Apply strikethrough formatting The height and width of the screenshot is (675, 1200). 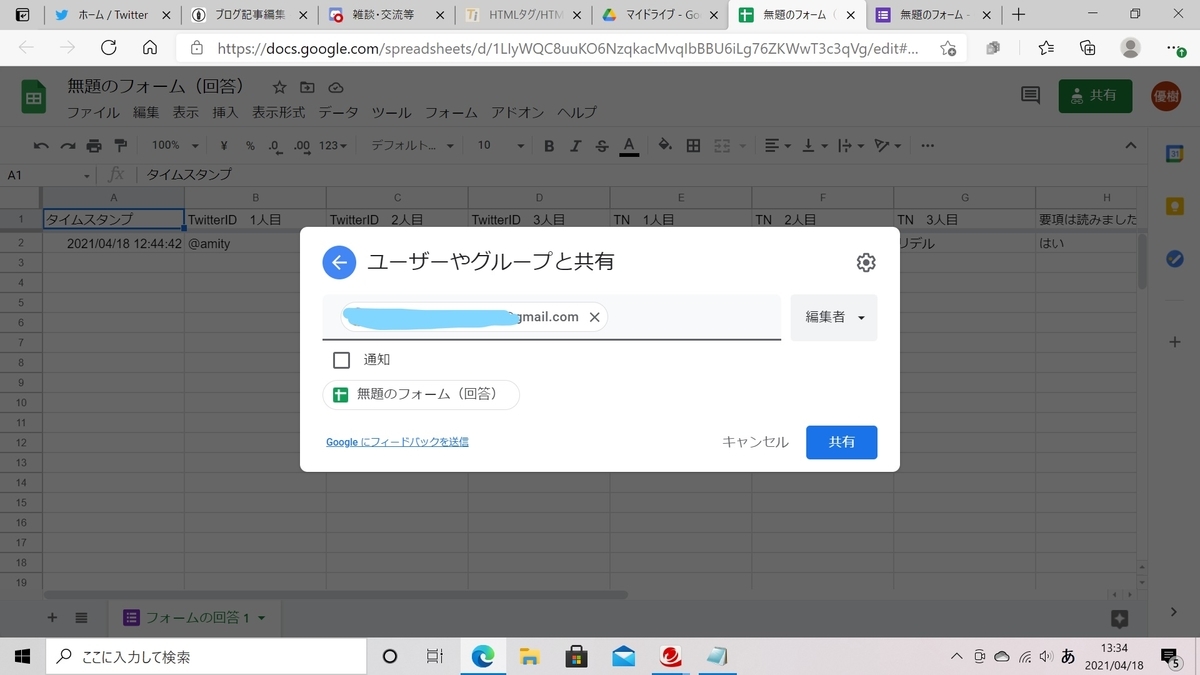(x=601, y=145)
